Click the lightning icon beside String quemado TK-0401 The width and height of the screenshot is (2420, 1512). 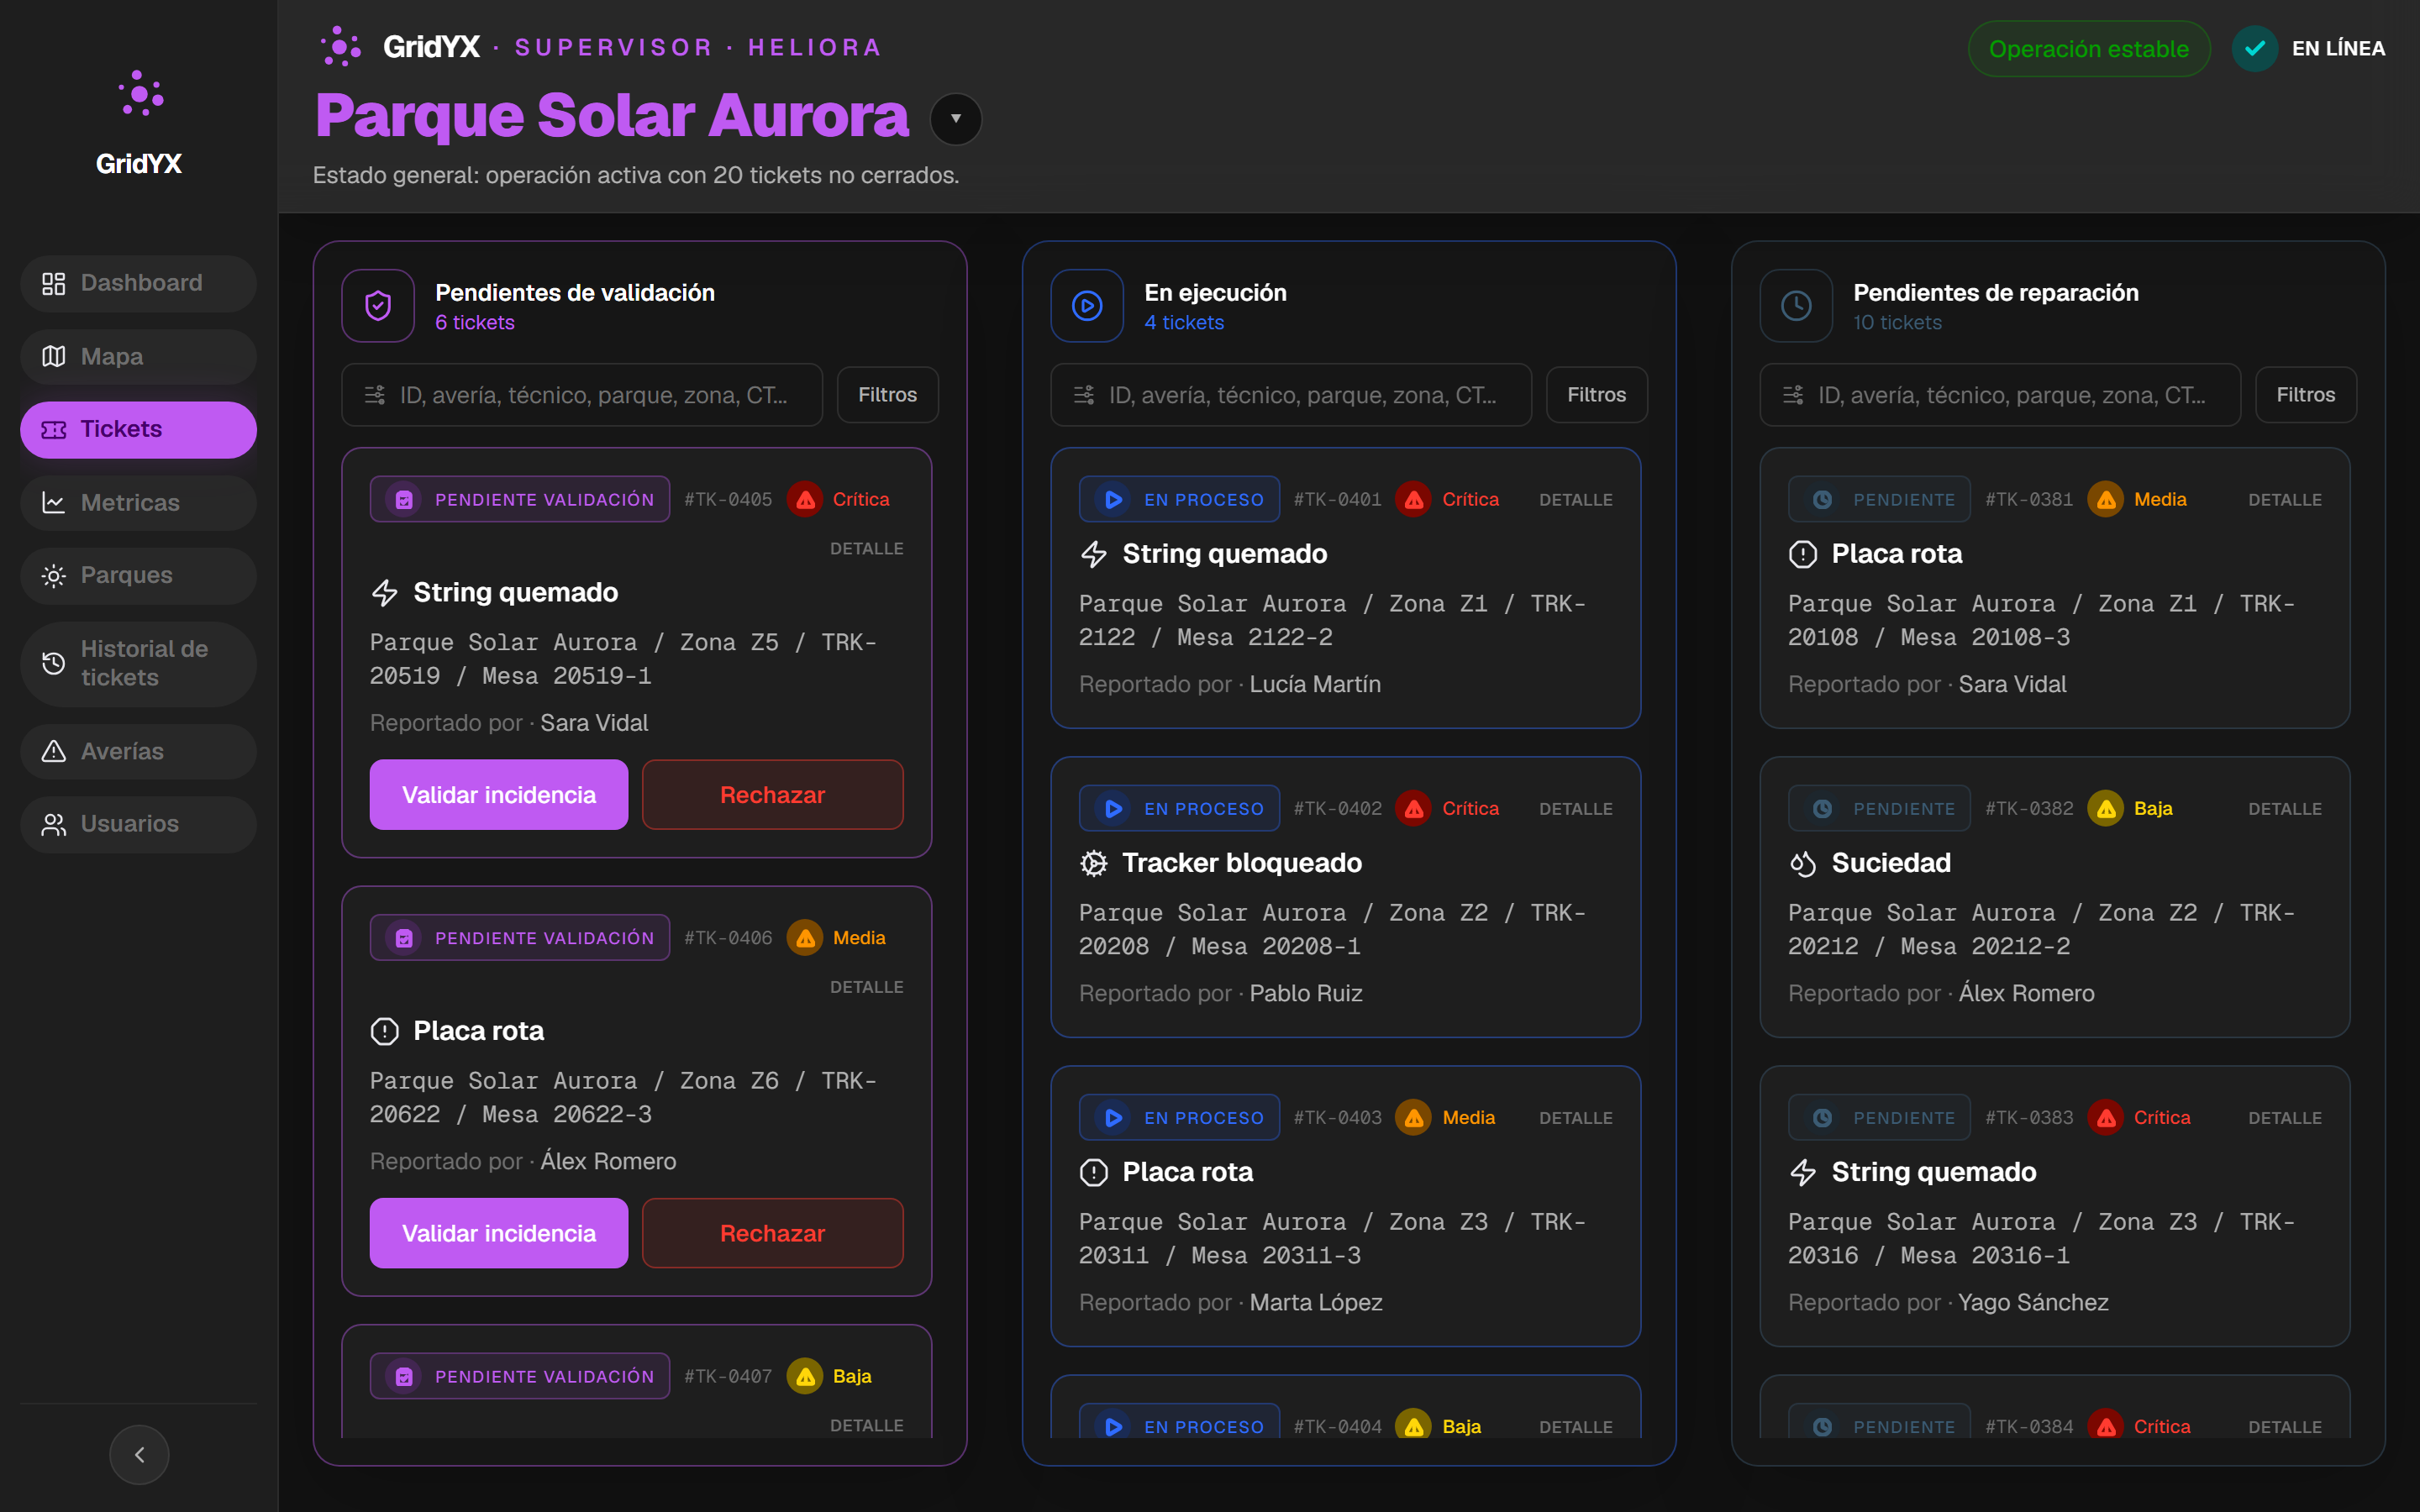(1094, 554)
